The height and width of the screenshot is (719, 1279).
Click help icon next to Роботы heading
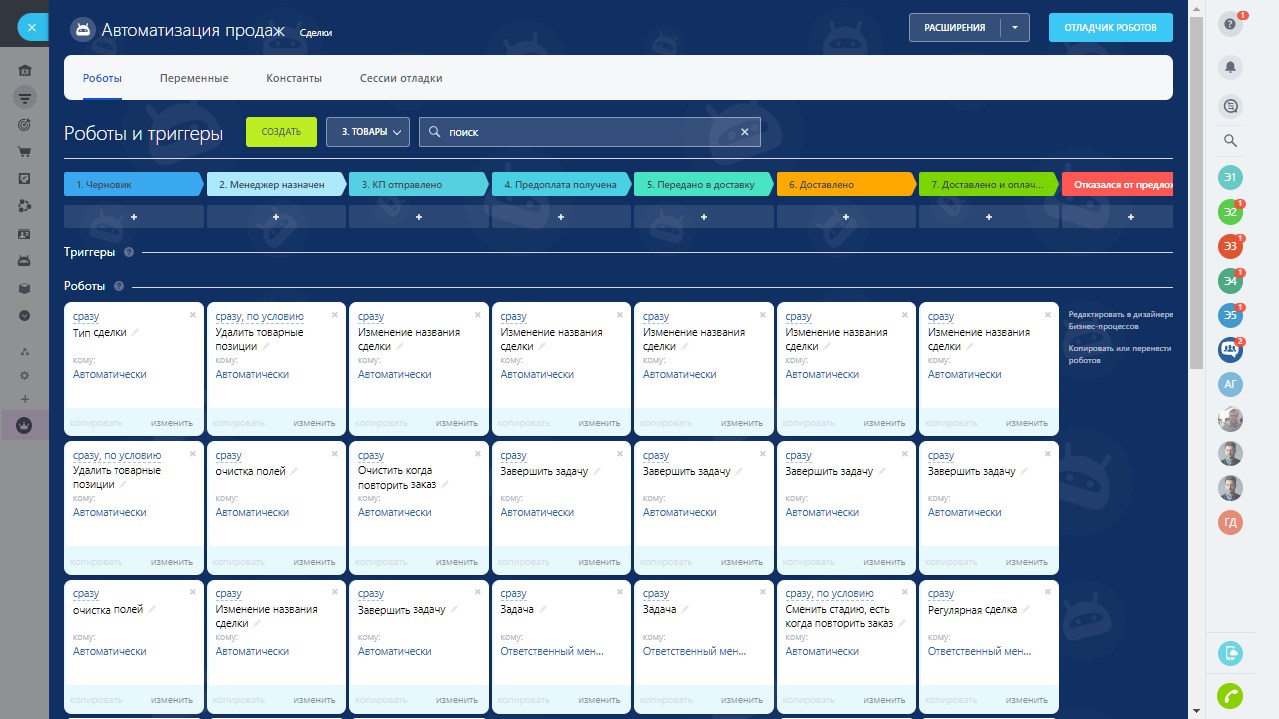pos(119,286)
